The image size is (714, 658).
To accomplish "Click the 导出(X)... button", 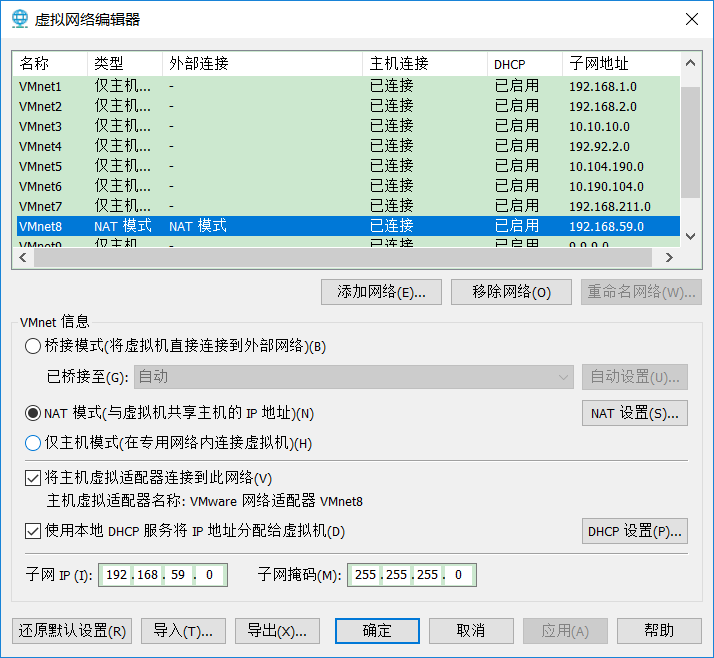I will coord(277,631).
